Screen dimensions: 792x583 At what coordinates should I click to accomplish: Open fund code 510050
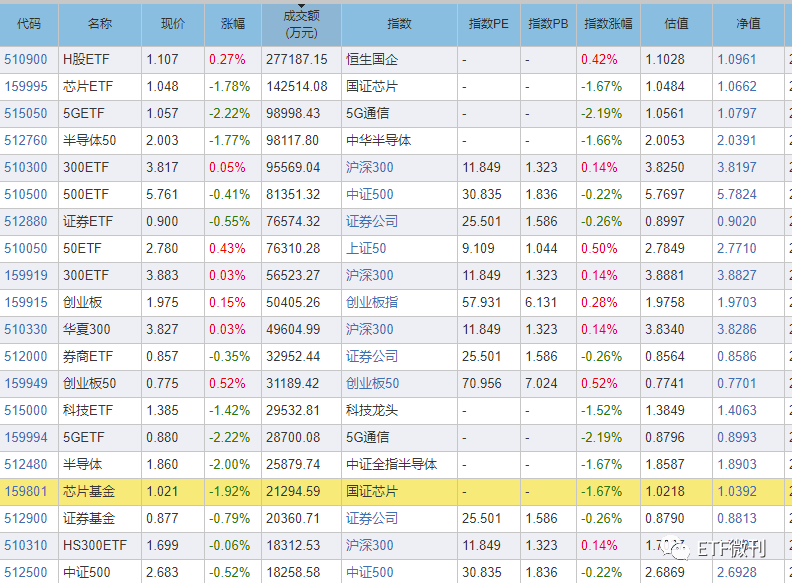[x=26, y=249]
